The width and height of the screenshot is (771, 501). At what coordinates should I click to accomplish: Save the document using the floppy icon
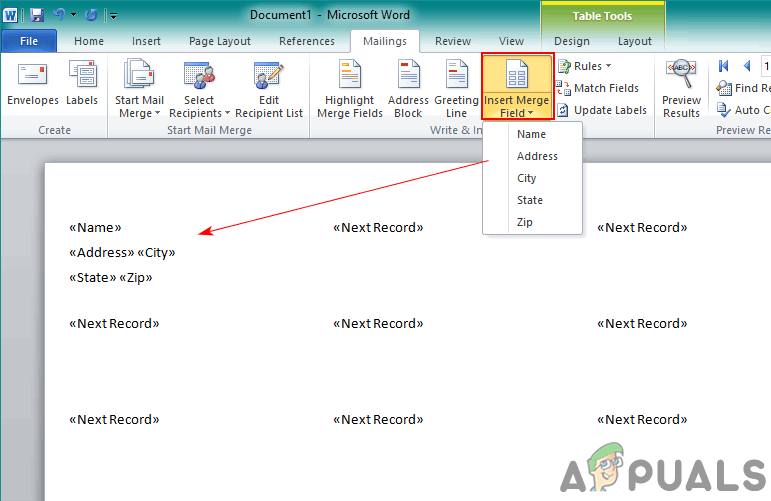point(37,15)
